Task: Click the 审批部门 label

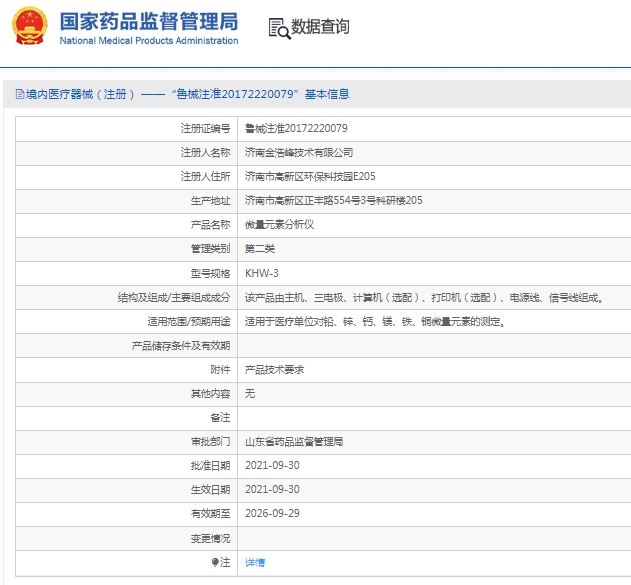Action: 210,442
